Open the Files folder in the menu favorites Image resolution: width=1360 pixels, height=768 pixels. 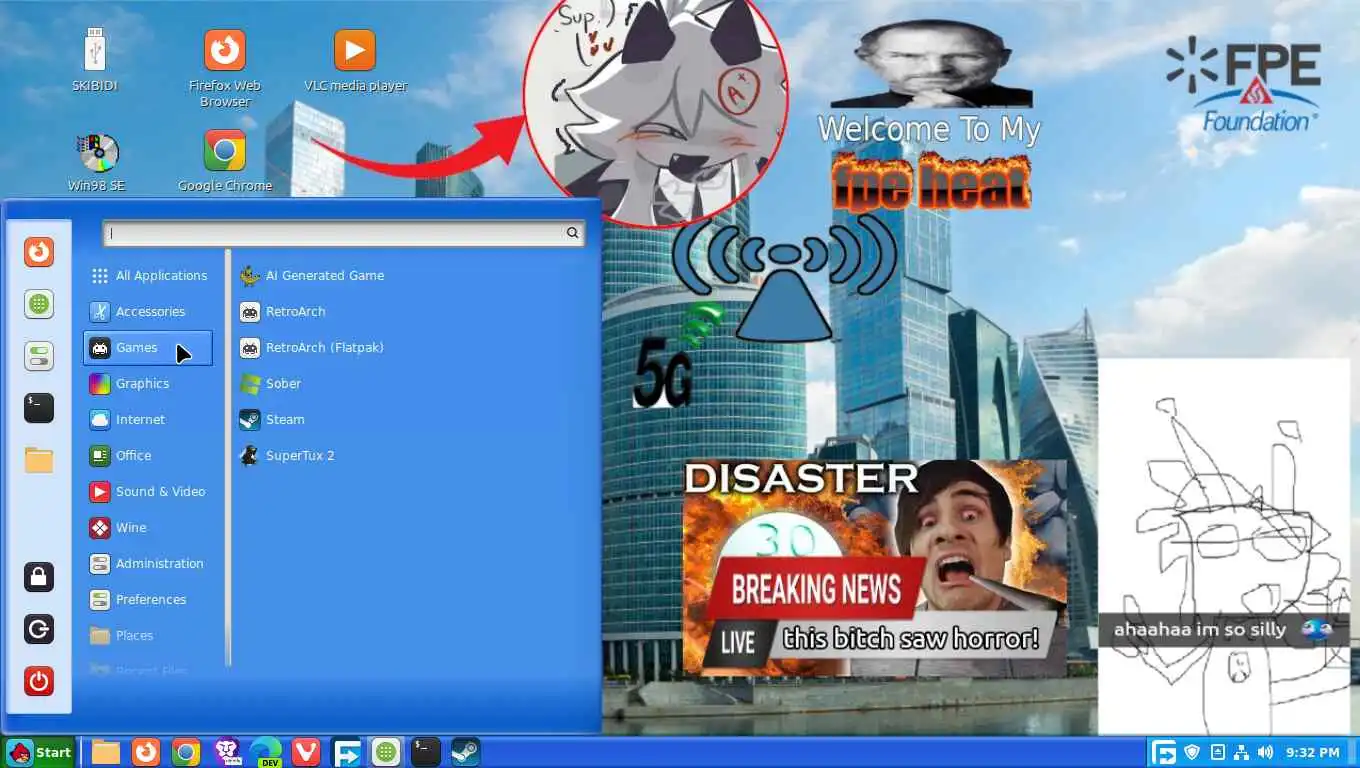click(39, 460)
